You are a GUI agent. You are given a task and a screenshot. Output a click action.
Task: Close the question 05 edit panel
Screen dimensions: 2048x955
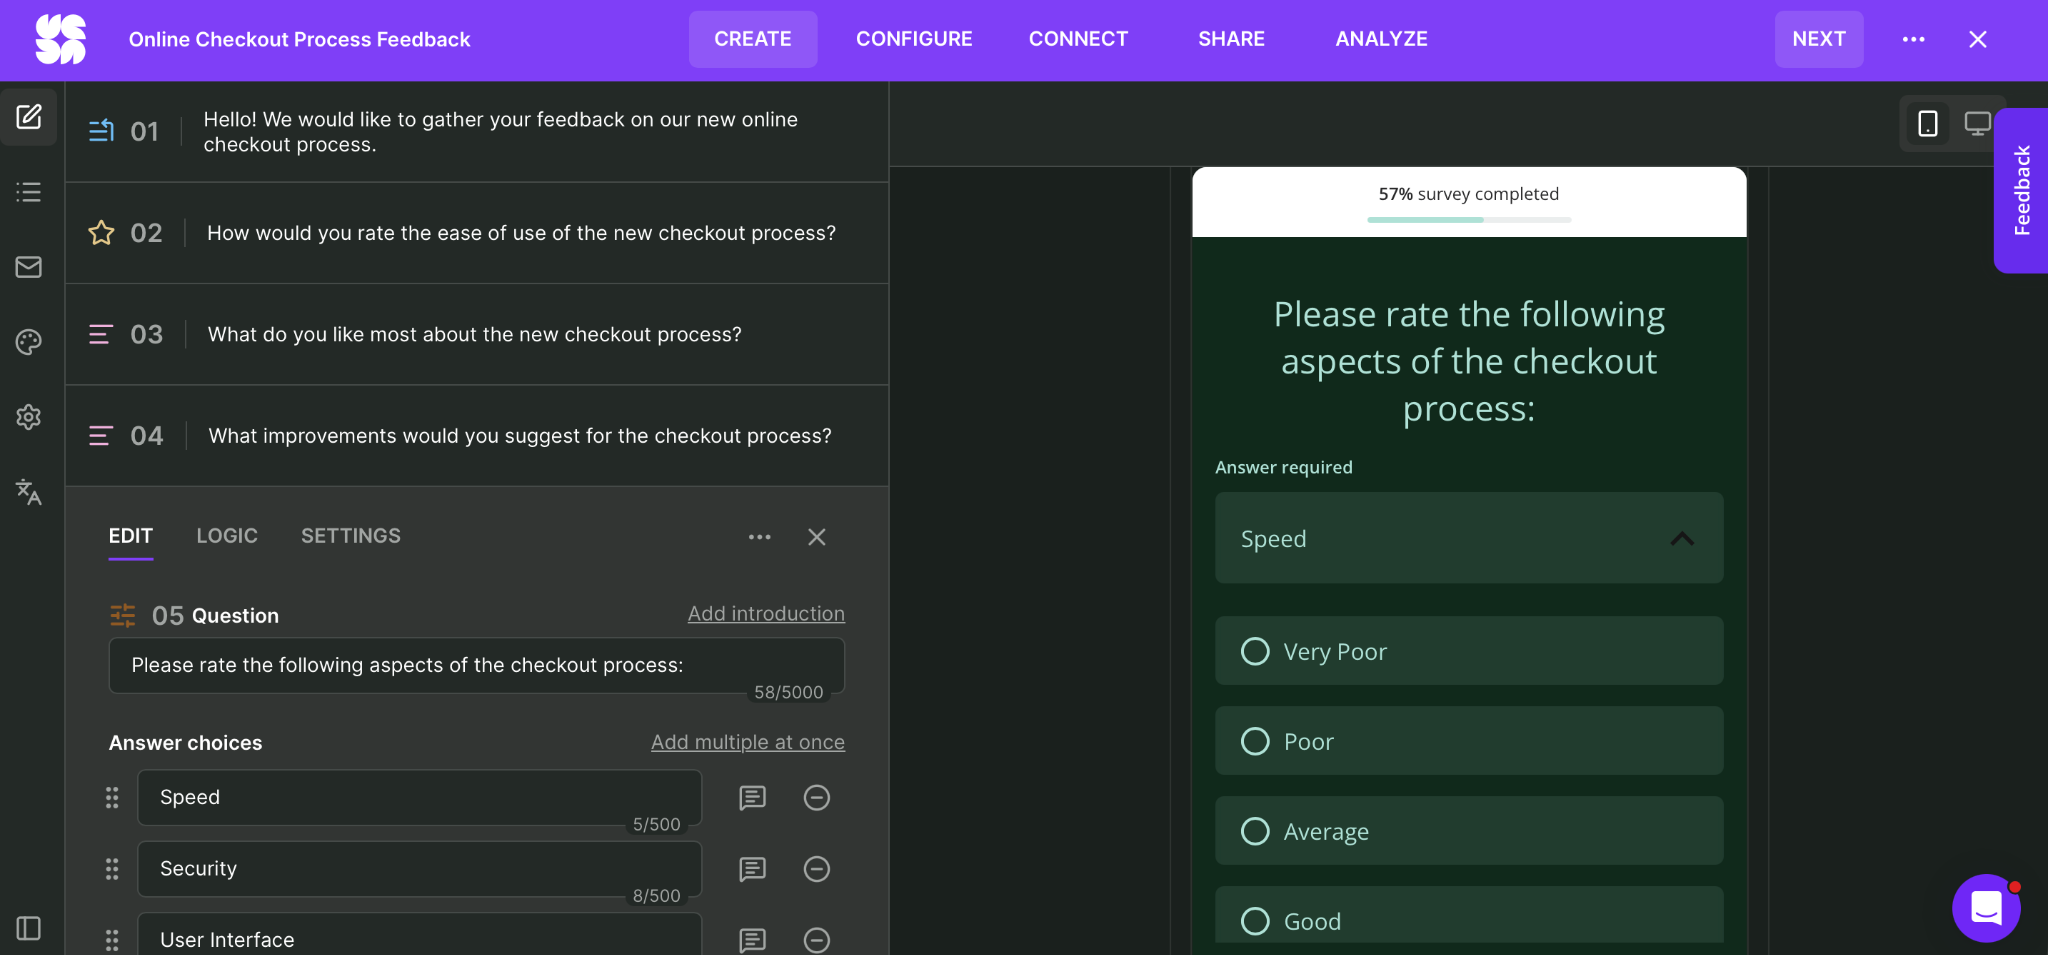817,537
